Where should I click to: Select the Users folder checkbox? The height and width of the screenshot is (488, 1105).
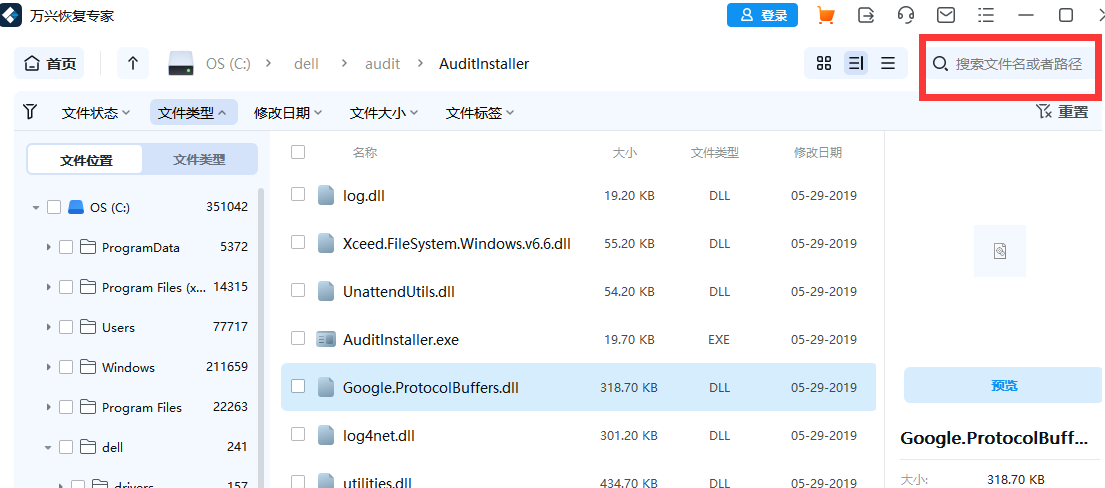(x=66, y=327)
